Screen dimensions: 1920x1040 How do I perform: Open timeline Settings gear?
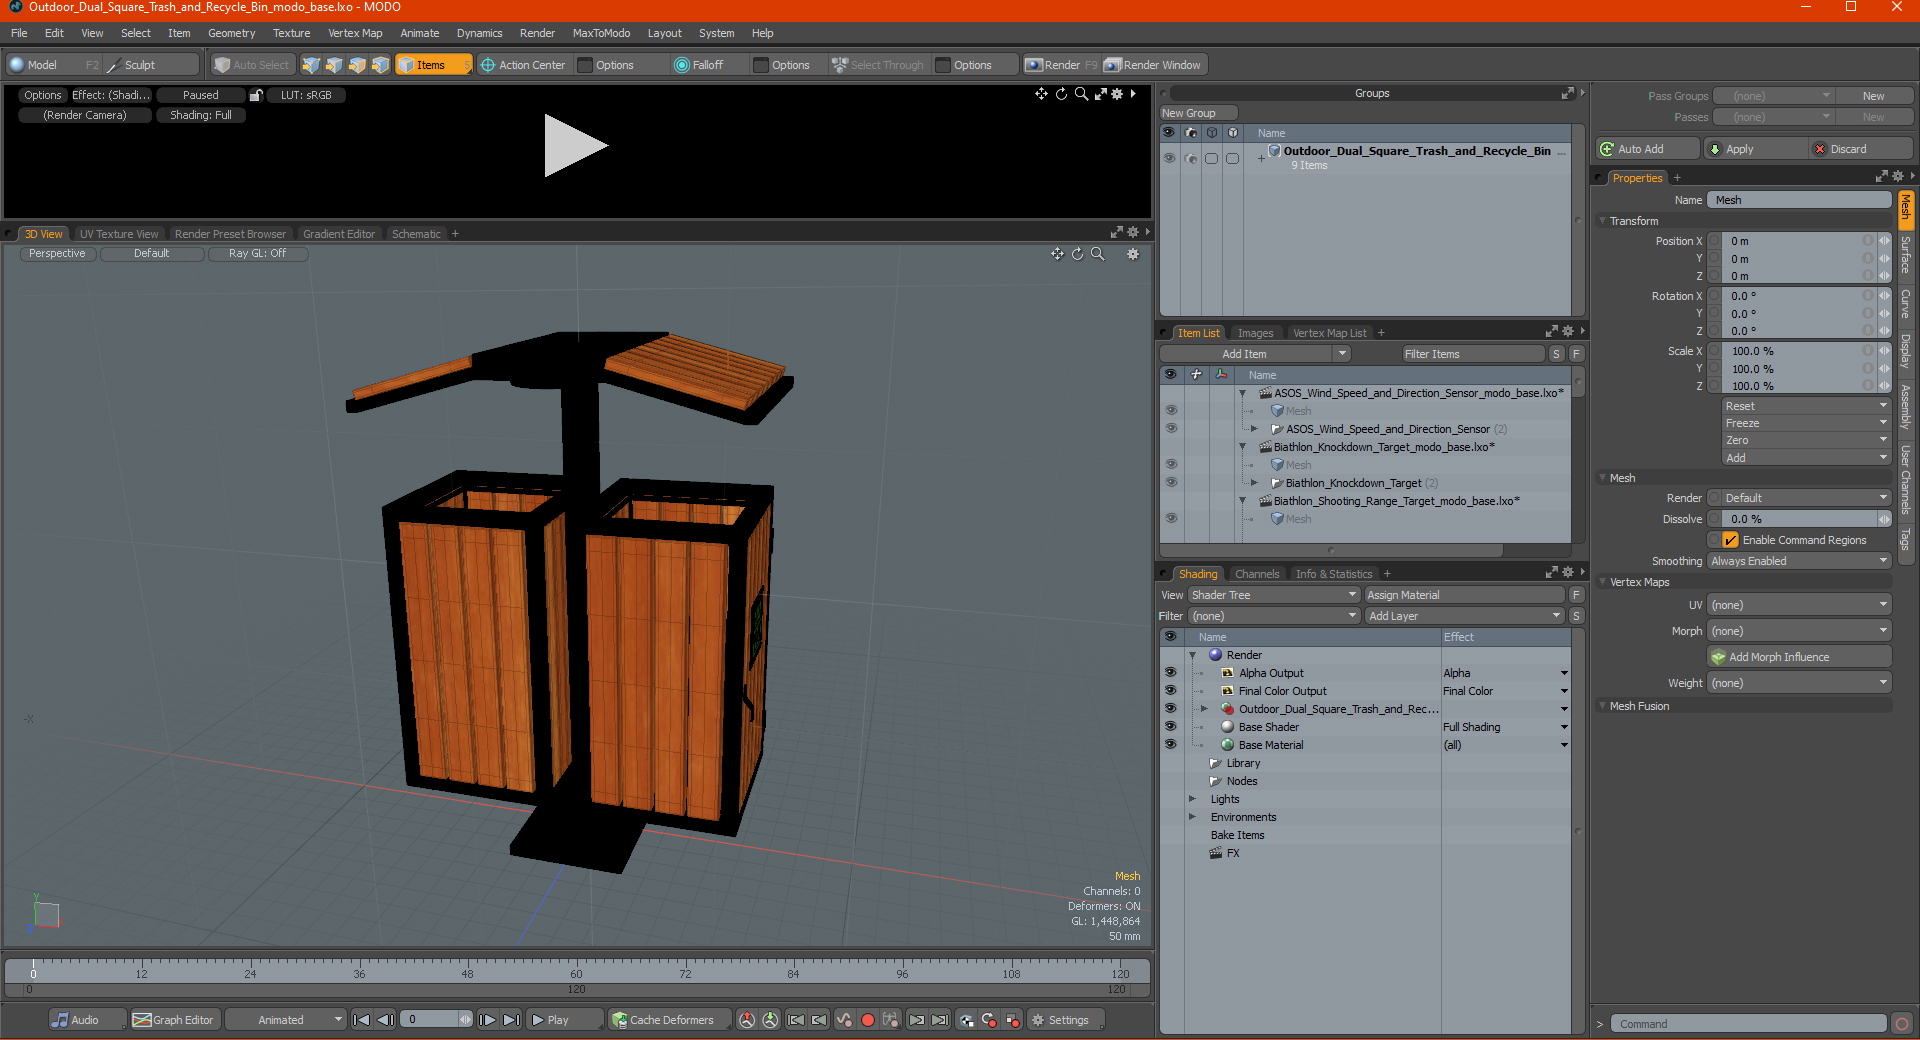tap(1066, 1020)
